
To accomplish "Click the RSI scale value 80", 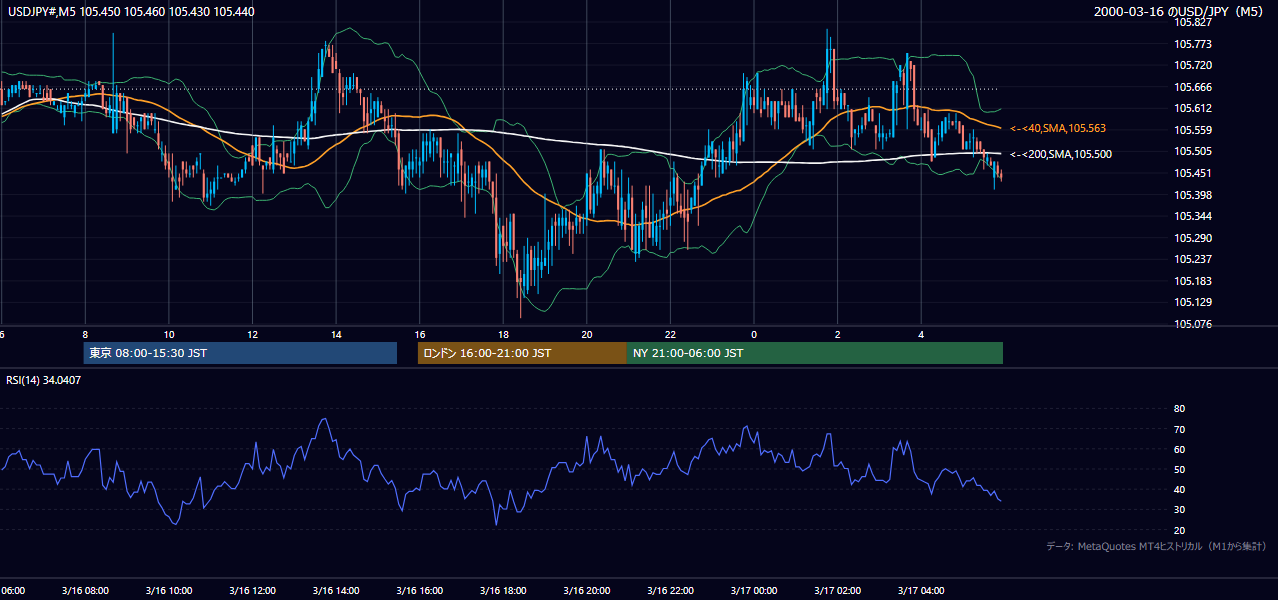I will click(x=1179, y=409).
